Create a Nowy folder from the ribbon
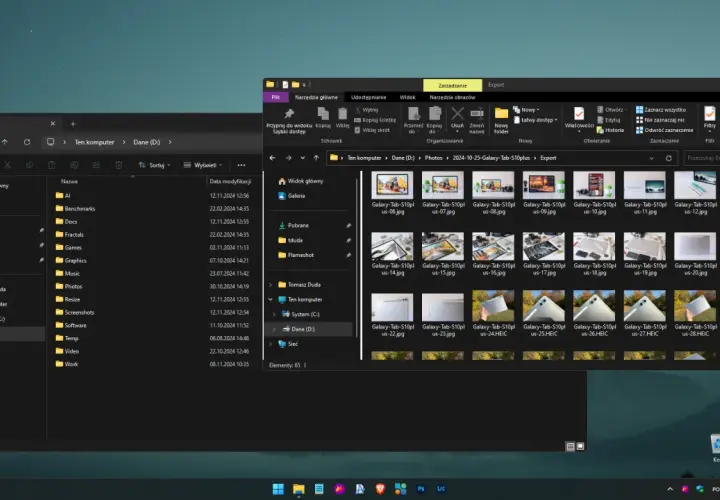 [501, 120]
